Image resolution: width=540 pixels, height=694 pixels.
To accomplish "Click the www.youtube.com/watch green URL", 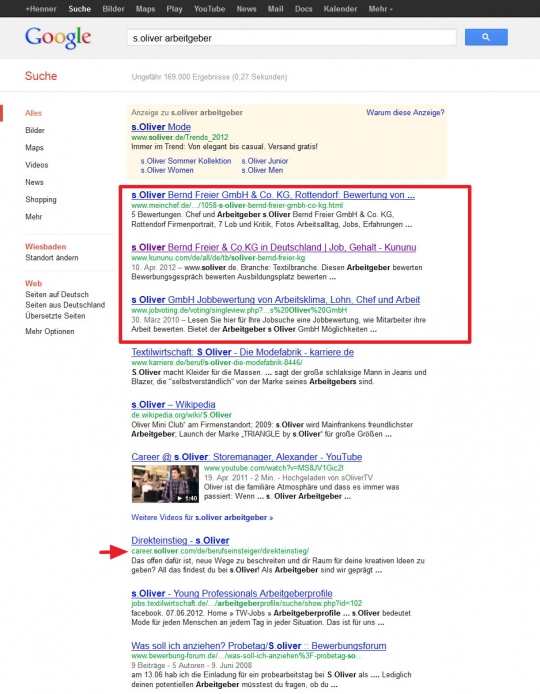I will 274,468.
